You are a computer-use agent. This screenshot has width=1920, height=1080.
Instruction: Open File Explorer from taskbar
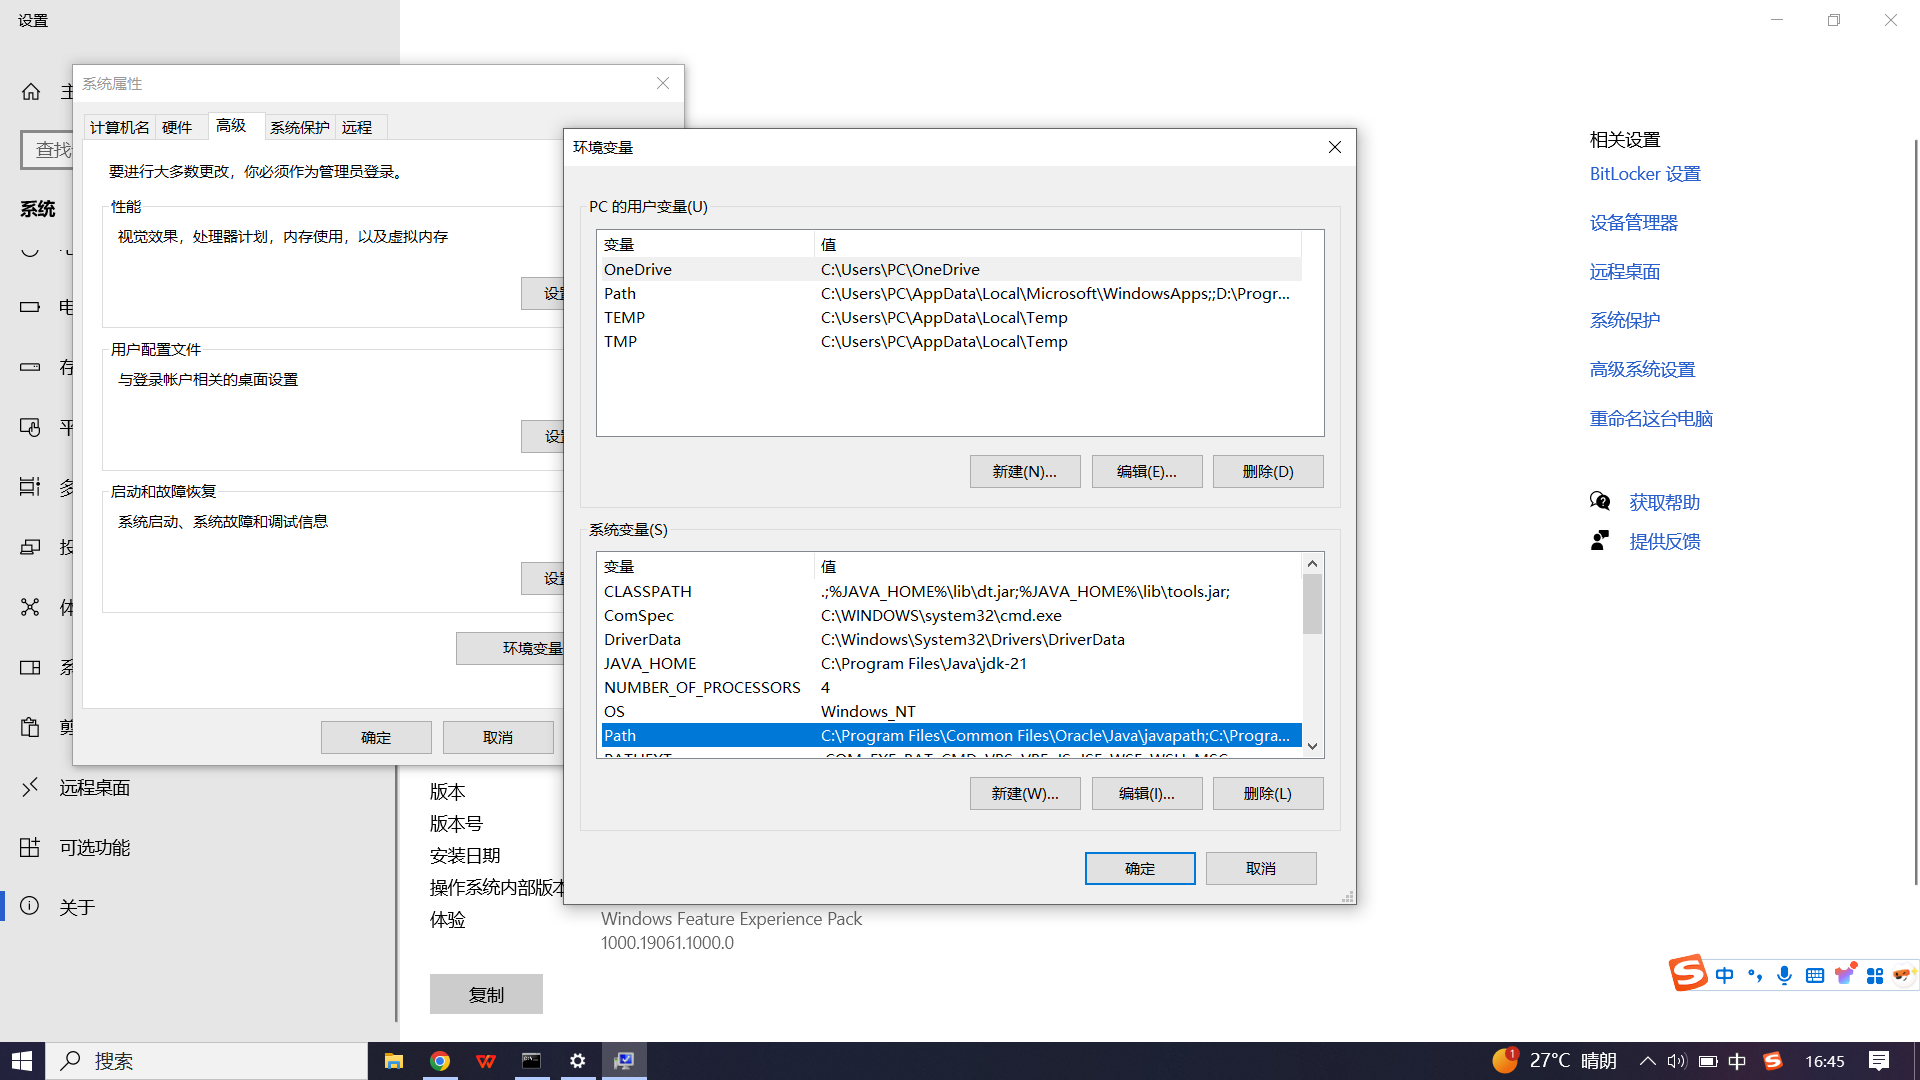(x=394, y=1061)
